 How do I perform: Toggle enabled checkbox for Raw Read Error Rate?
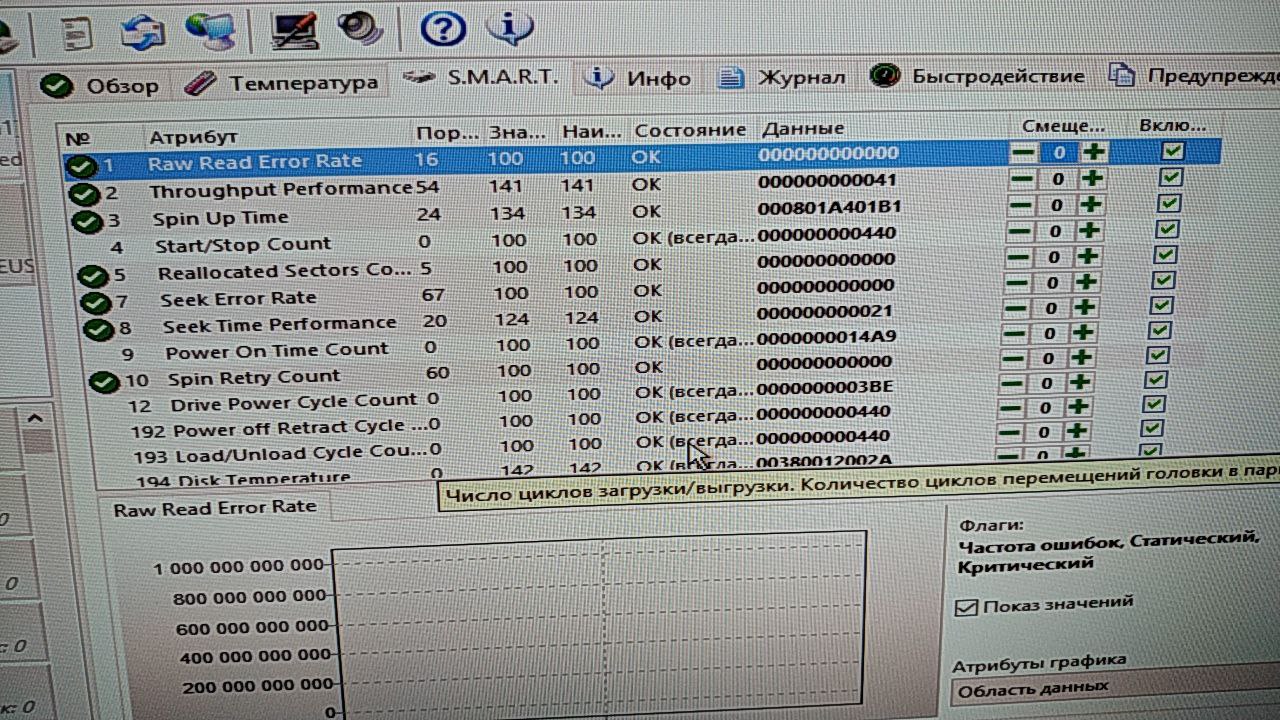(1172, 152)
